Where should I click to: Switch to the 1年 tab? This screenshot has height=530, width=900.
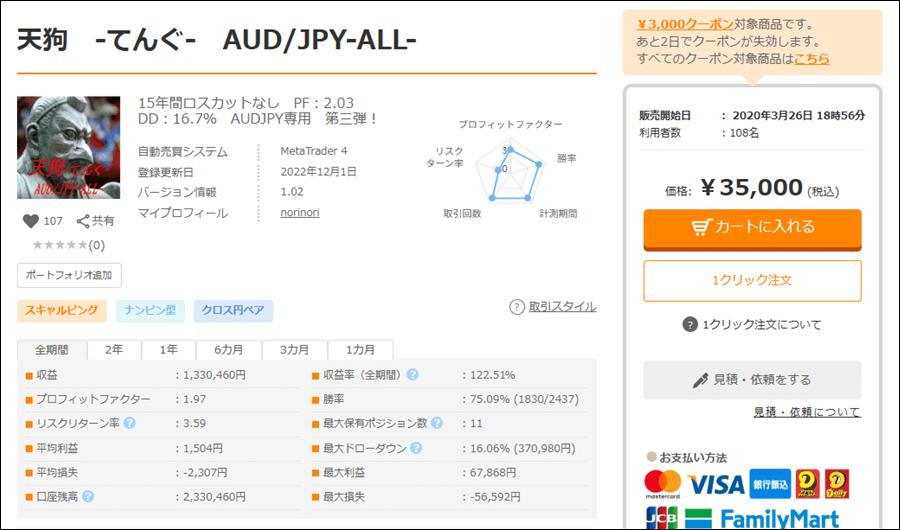coord(169,350)
